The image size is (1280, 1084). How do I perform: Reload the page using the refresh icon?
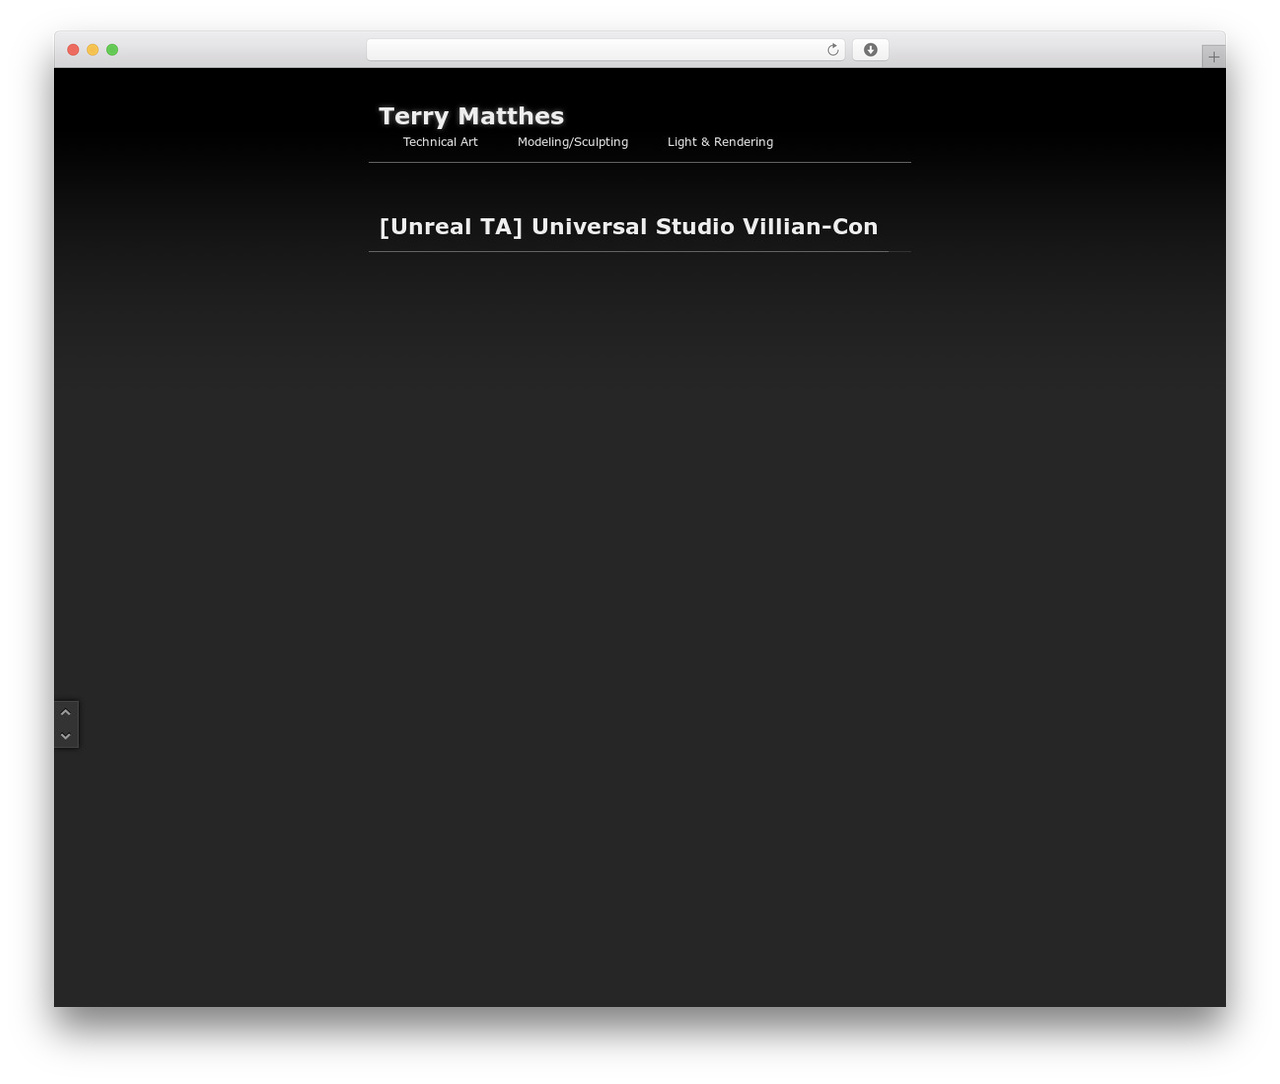point(832,50)
